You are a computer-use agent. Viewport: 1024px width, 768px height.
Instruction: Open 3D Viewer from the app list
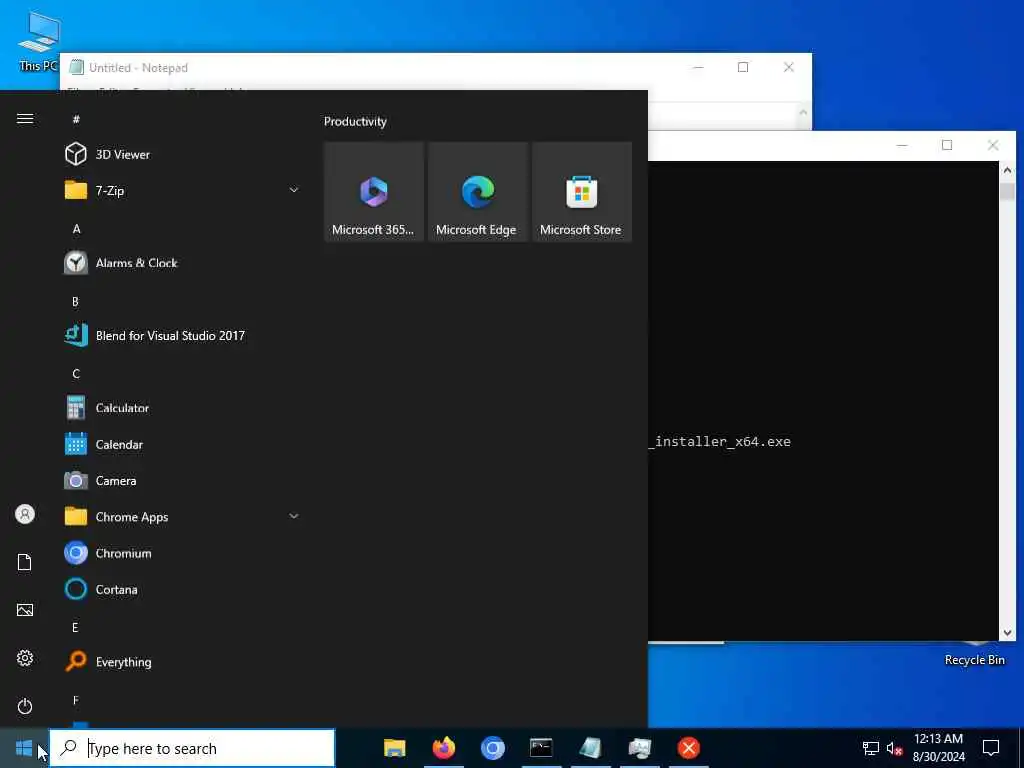183,154
